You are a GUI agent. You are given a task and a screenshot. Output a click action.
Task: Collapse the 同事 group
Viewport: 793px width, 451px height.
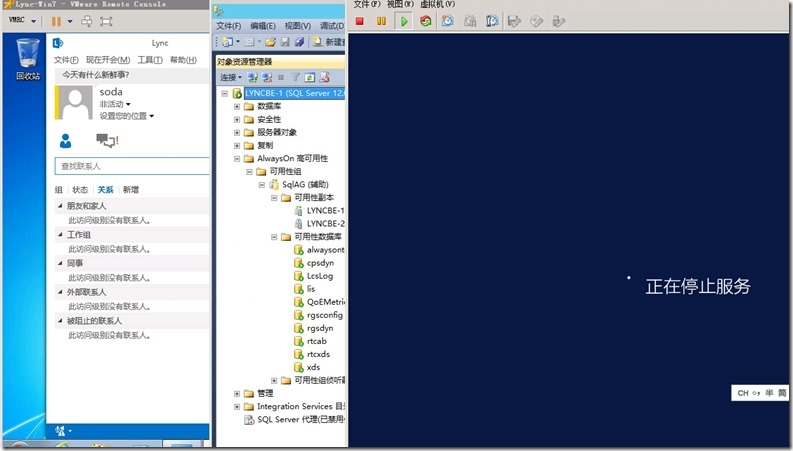[x=60, y=263]
